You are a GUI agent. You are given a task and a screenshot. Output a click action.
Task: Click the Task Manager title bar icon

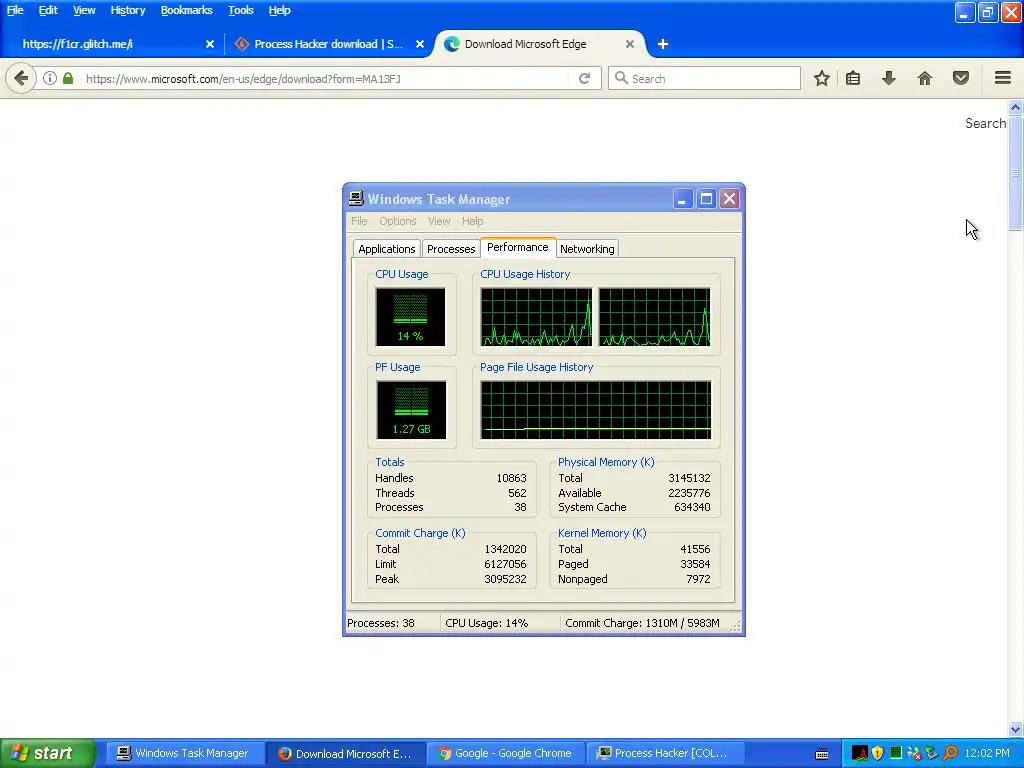(x=356, y=199)
